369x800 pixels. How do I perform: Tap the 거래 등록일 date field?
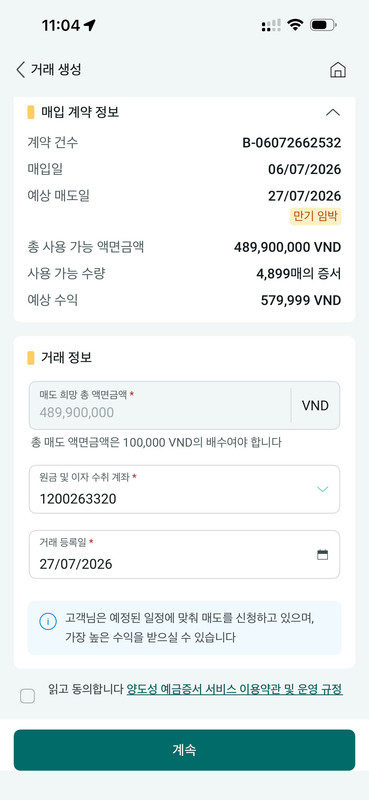(x=184, y=555)
